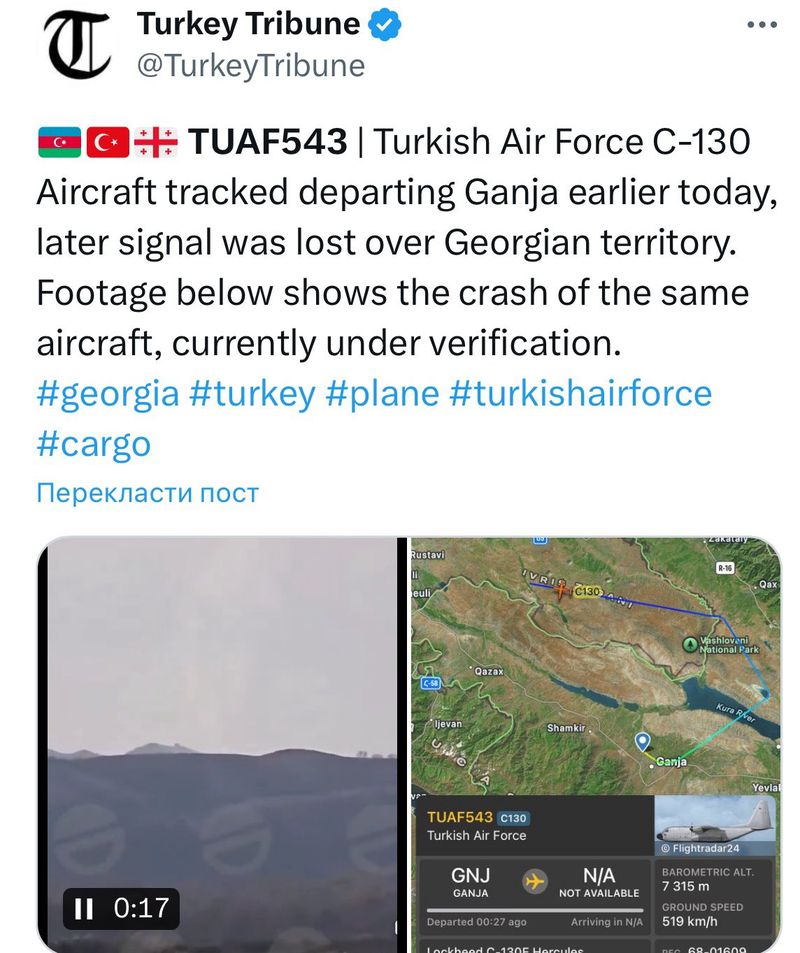Open the #cargo hashtag
The height and width of the screenshot is (953, 800).
tap(94, 443)
